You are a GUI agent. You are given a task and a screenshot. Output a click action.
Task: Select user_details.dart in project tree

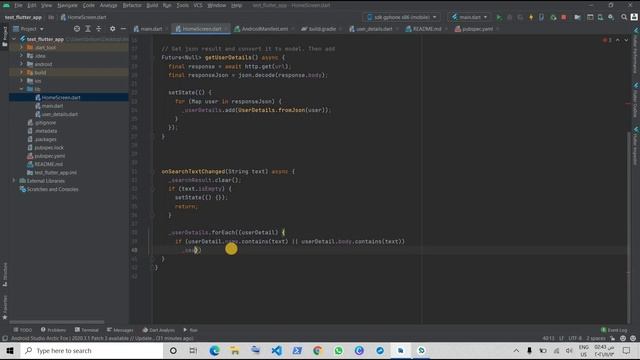[x=60, y=114]
